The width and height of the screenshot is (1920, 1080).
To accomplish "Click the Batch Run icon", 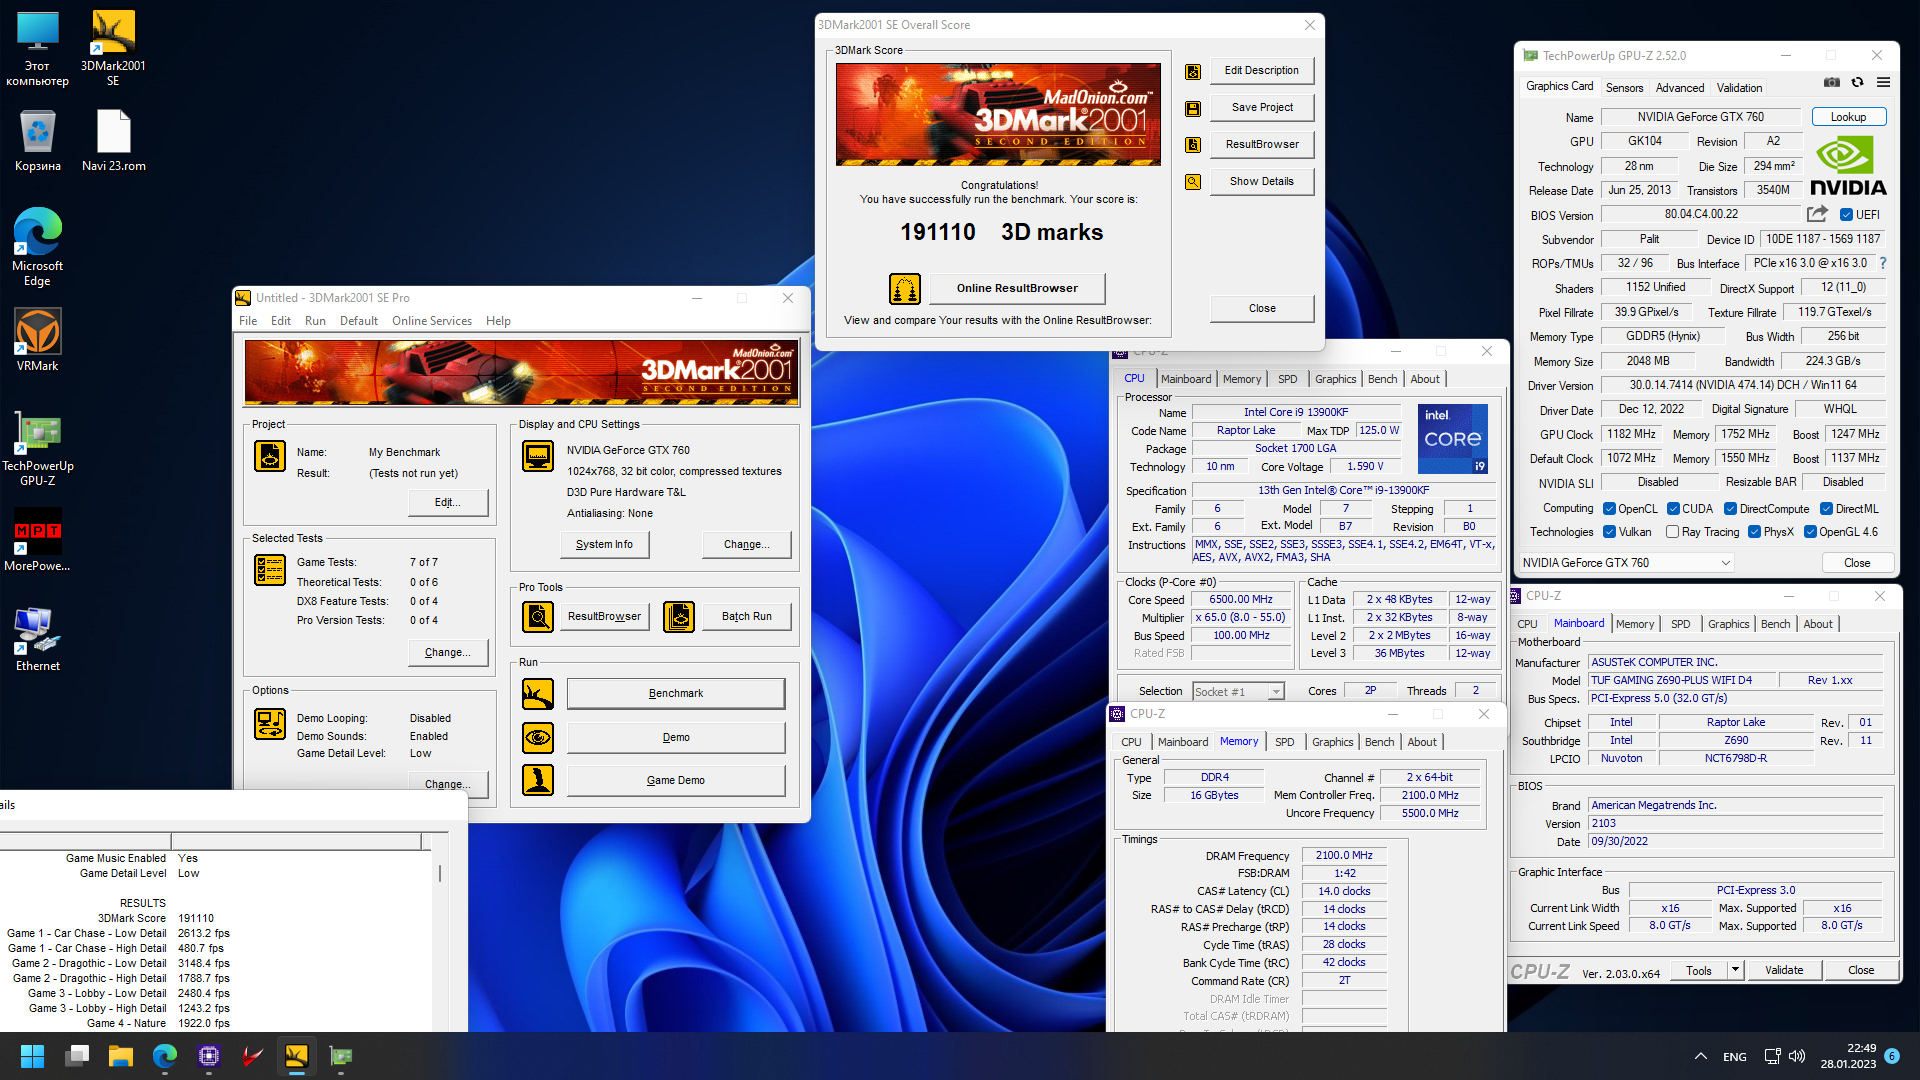I will [679, 617].
